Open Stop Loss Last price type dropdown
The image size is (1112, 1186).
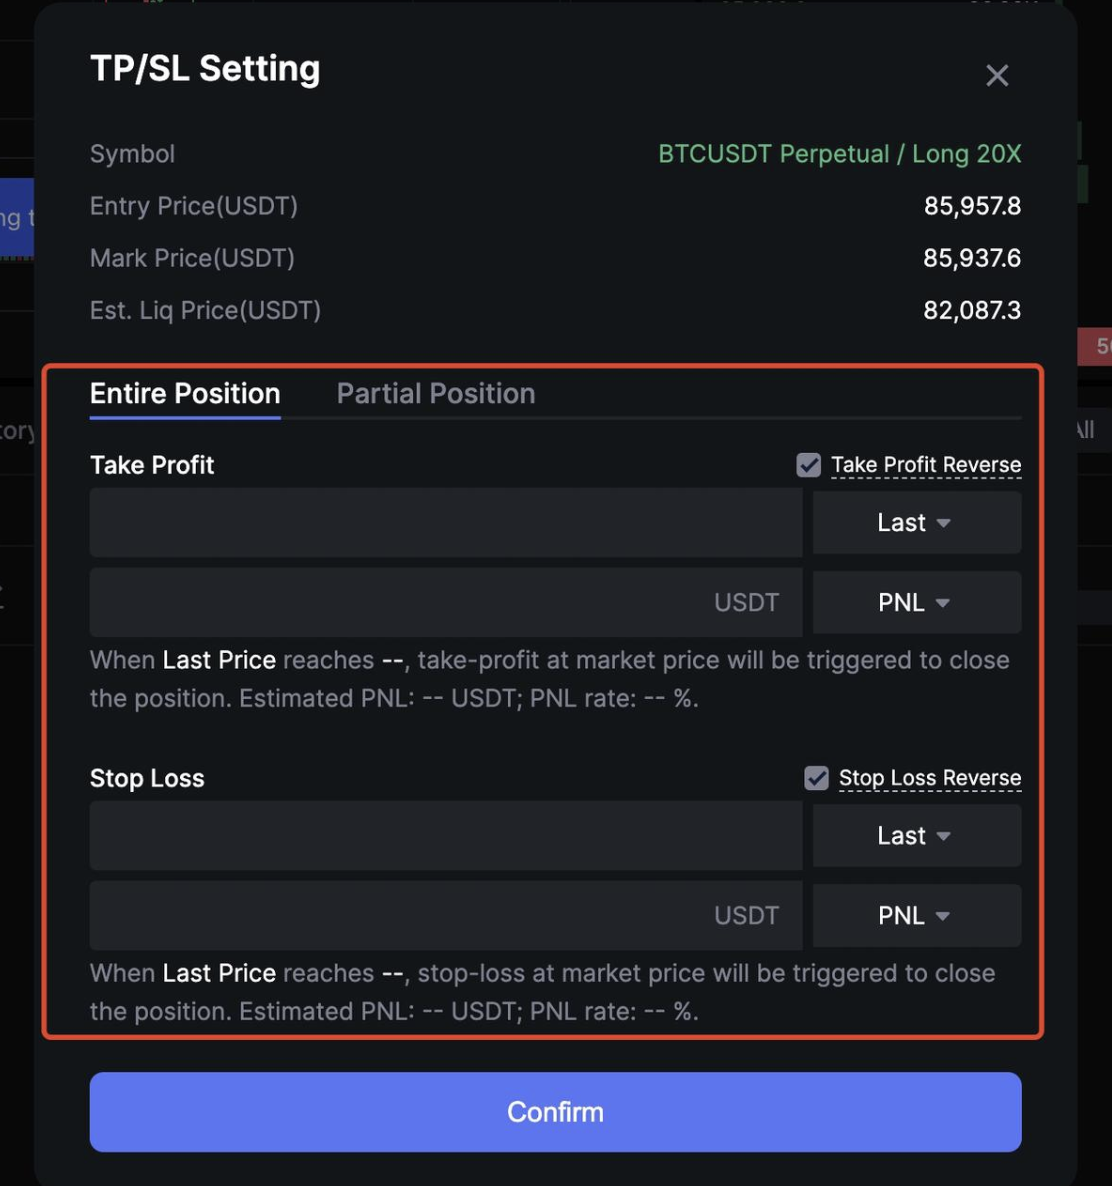[916, 835]
